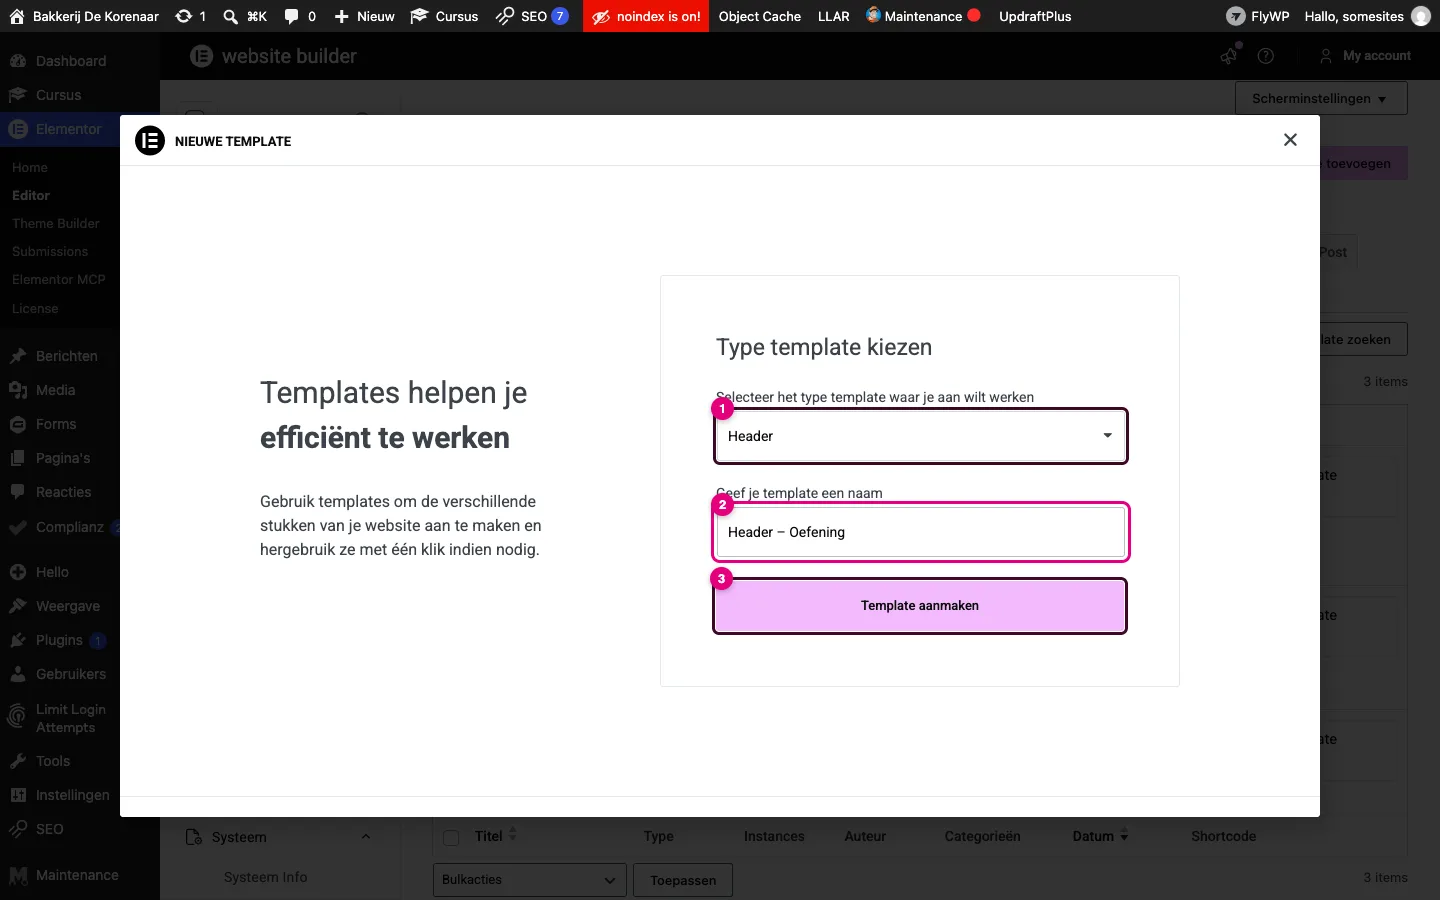This screenshot has height=900, width=1440.
Task: Open Berichten in the sidebar
Action: point(66,356)
